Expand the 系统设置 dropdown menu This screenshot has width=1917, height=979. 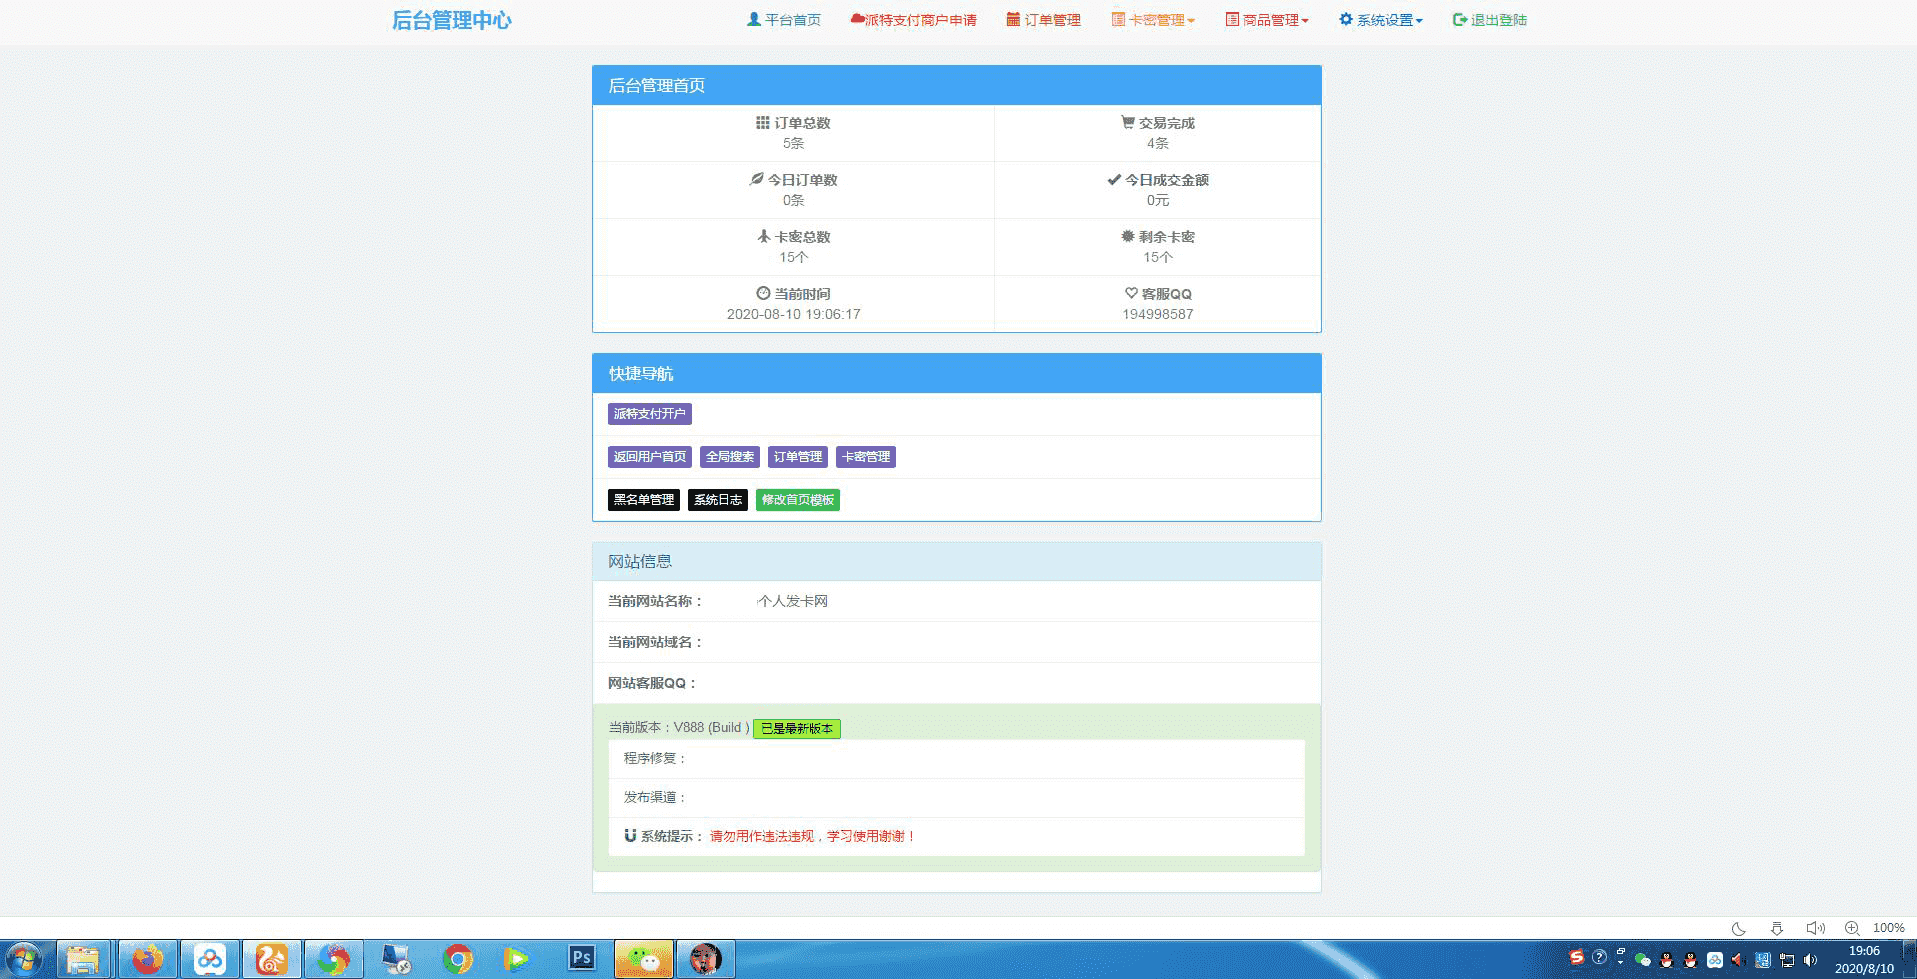[1381, 20]
